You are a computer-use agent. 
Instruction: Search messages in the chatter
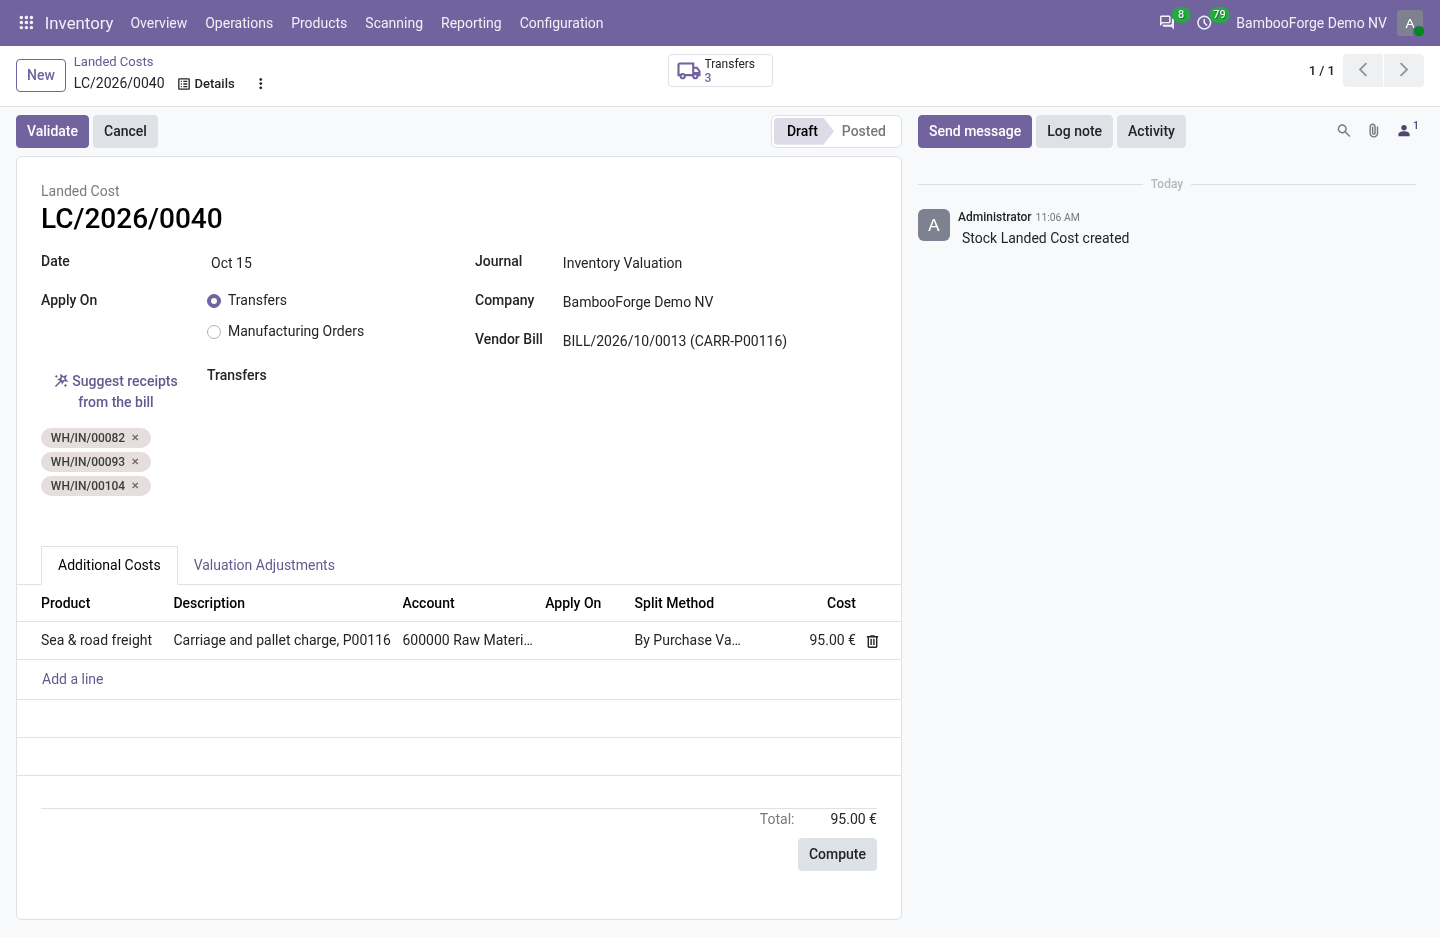click(x=1344, y=131)
